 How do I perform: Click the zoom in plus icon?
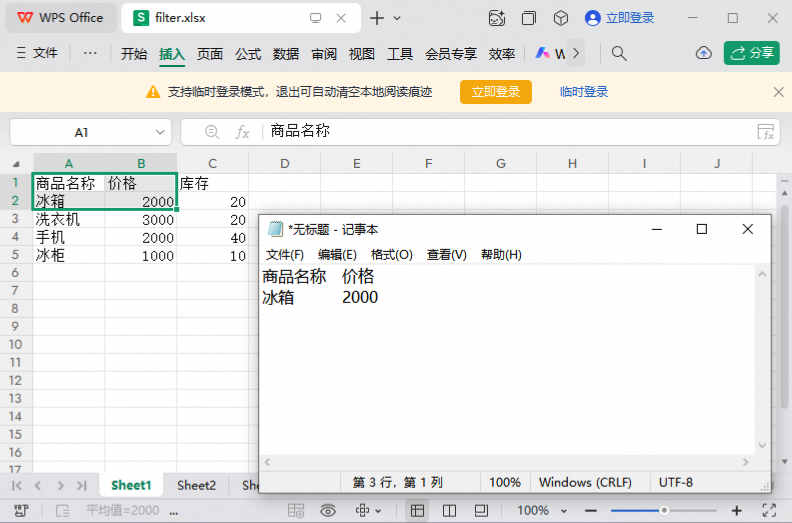(x=736, y=511)
